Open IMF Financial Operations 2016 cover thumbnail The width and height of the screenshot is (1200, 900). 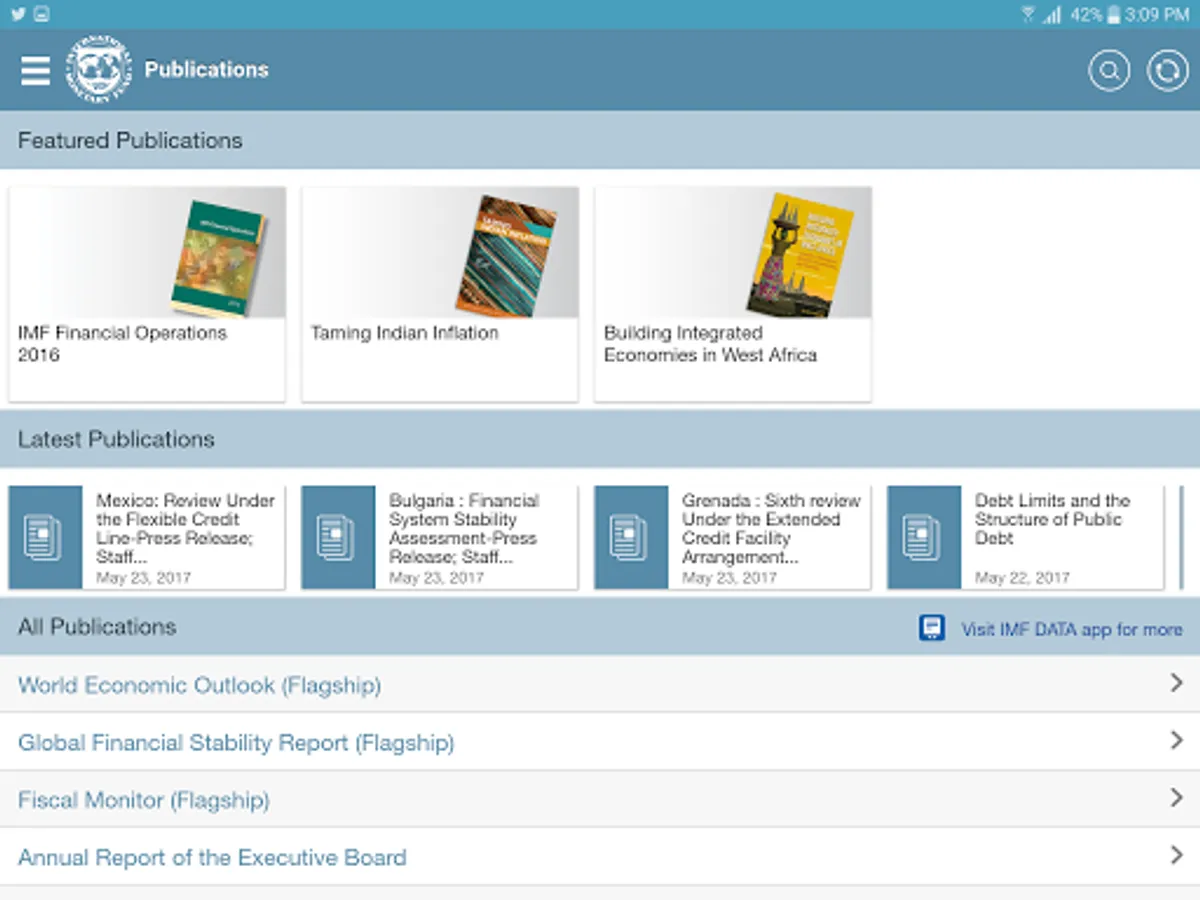tap(218, 256)
